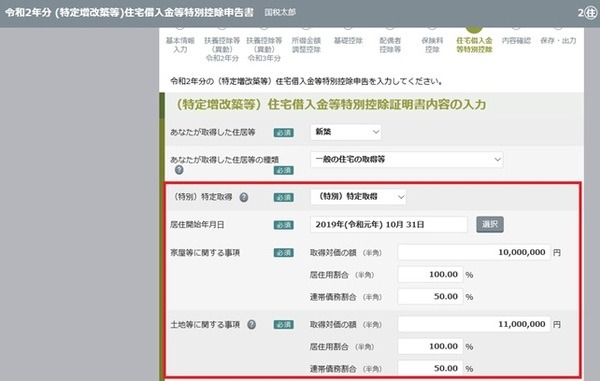The image size is (600, 381).
Task: Click 家屋等 連帯債務割合 field 50.00
Action: [x=430, y=296]
